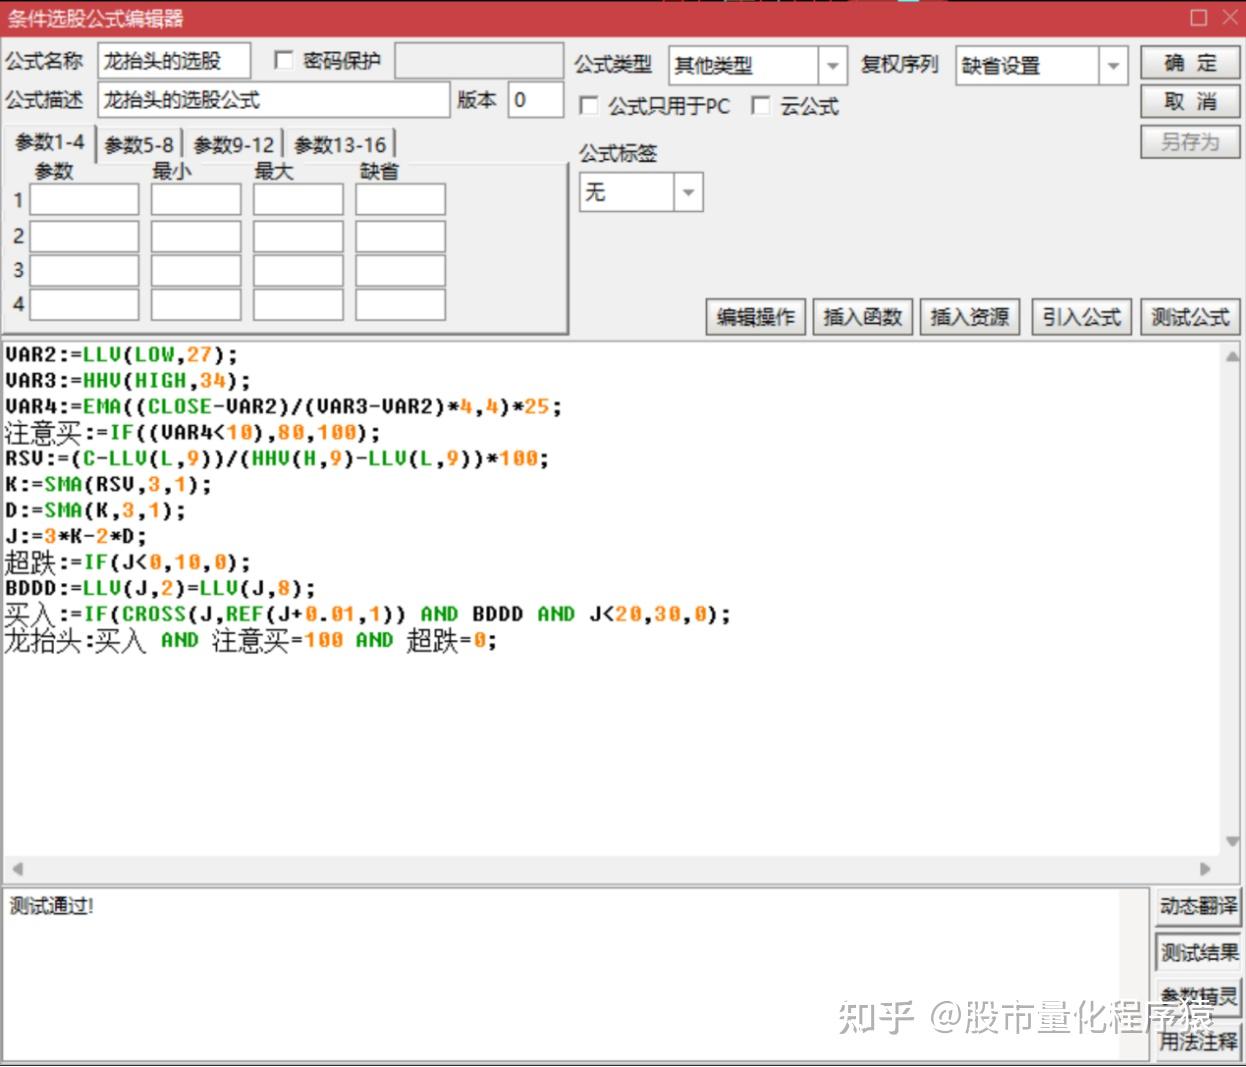The height and width of the screenshot is (1067, 1246).
Task: Close the 条件选股公式编辑器 window
Action: [1229, 17]
